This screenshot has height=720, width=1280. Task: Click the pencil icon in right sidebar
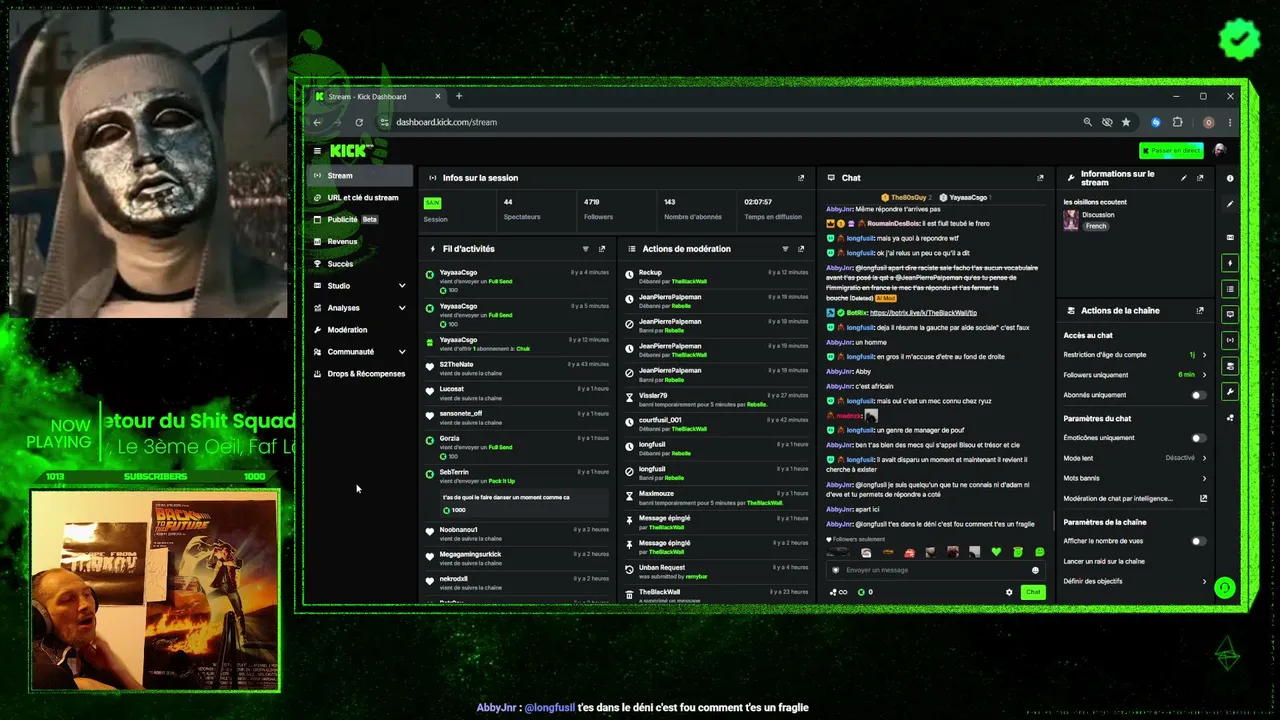coord(1230,204)
